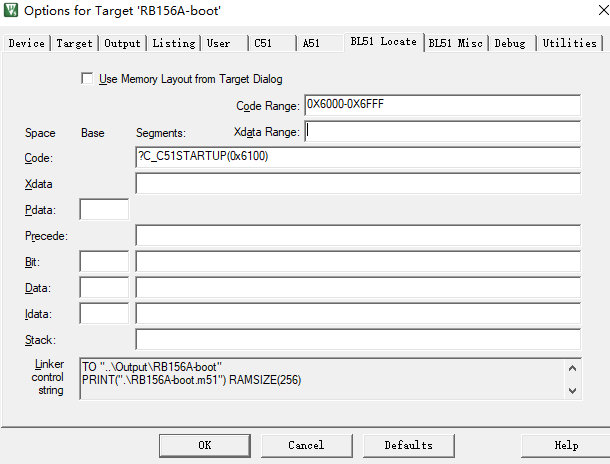Click the Bit base field
Screen dimensions: 610x464
click(x=104, y=261)
